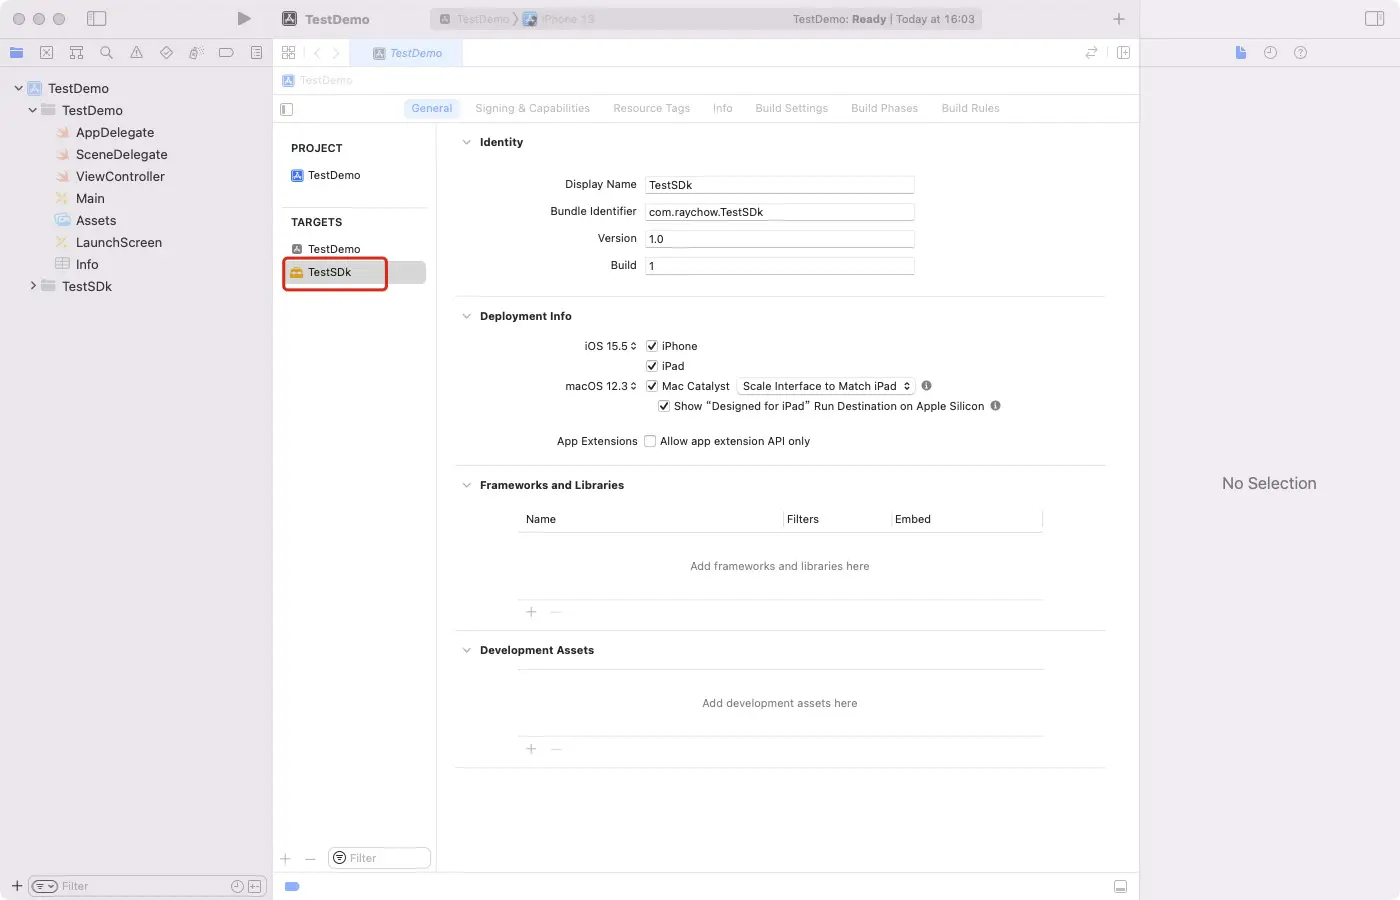Screen dimensions: 1400x900
Task: Open the History inspector clock icon
Action: point(1270,53)
